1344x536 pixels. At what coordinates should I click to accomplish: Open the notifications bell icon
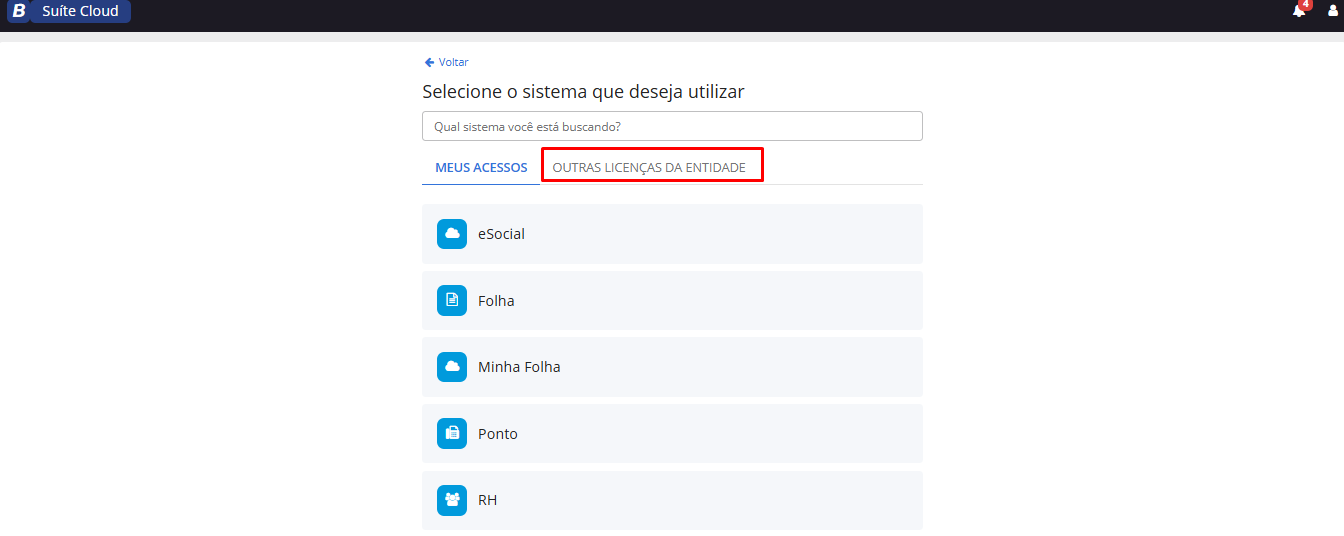point(1298,11)
